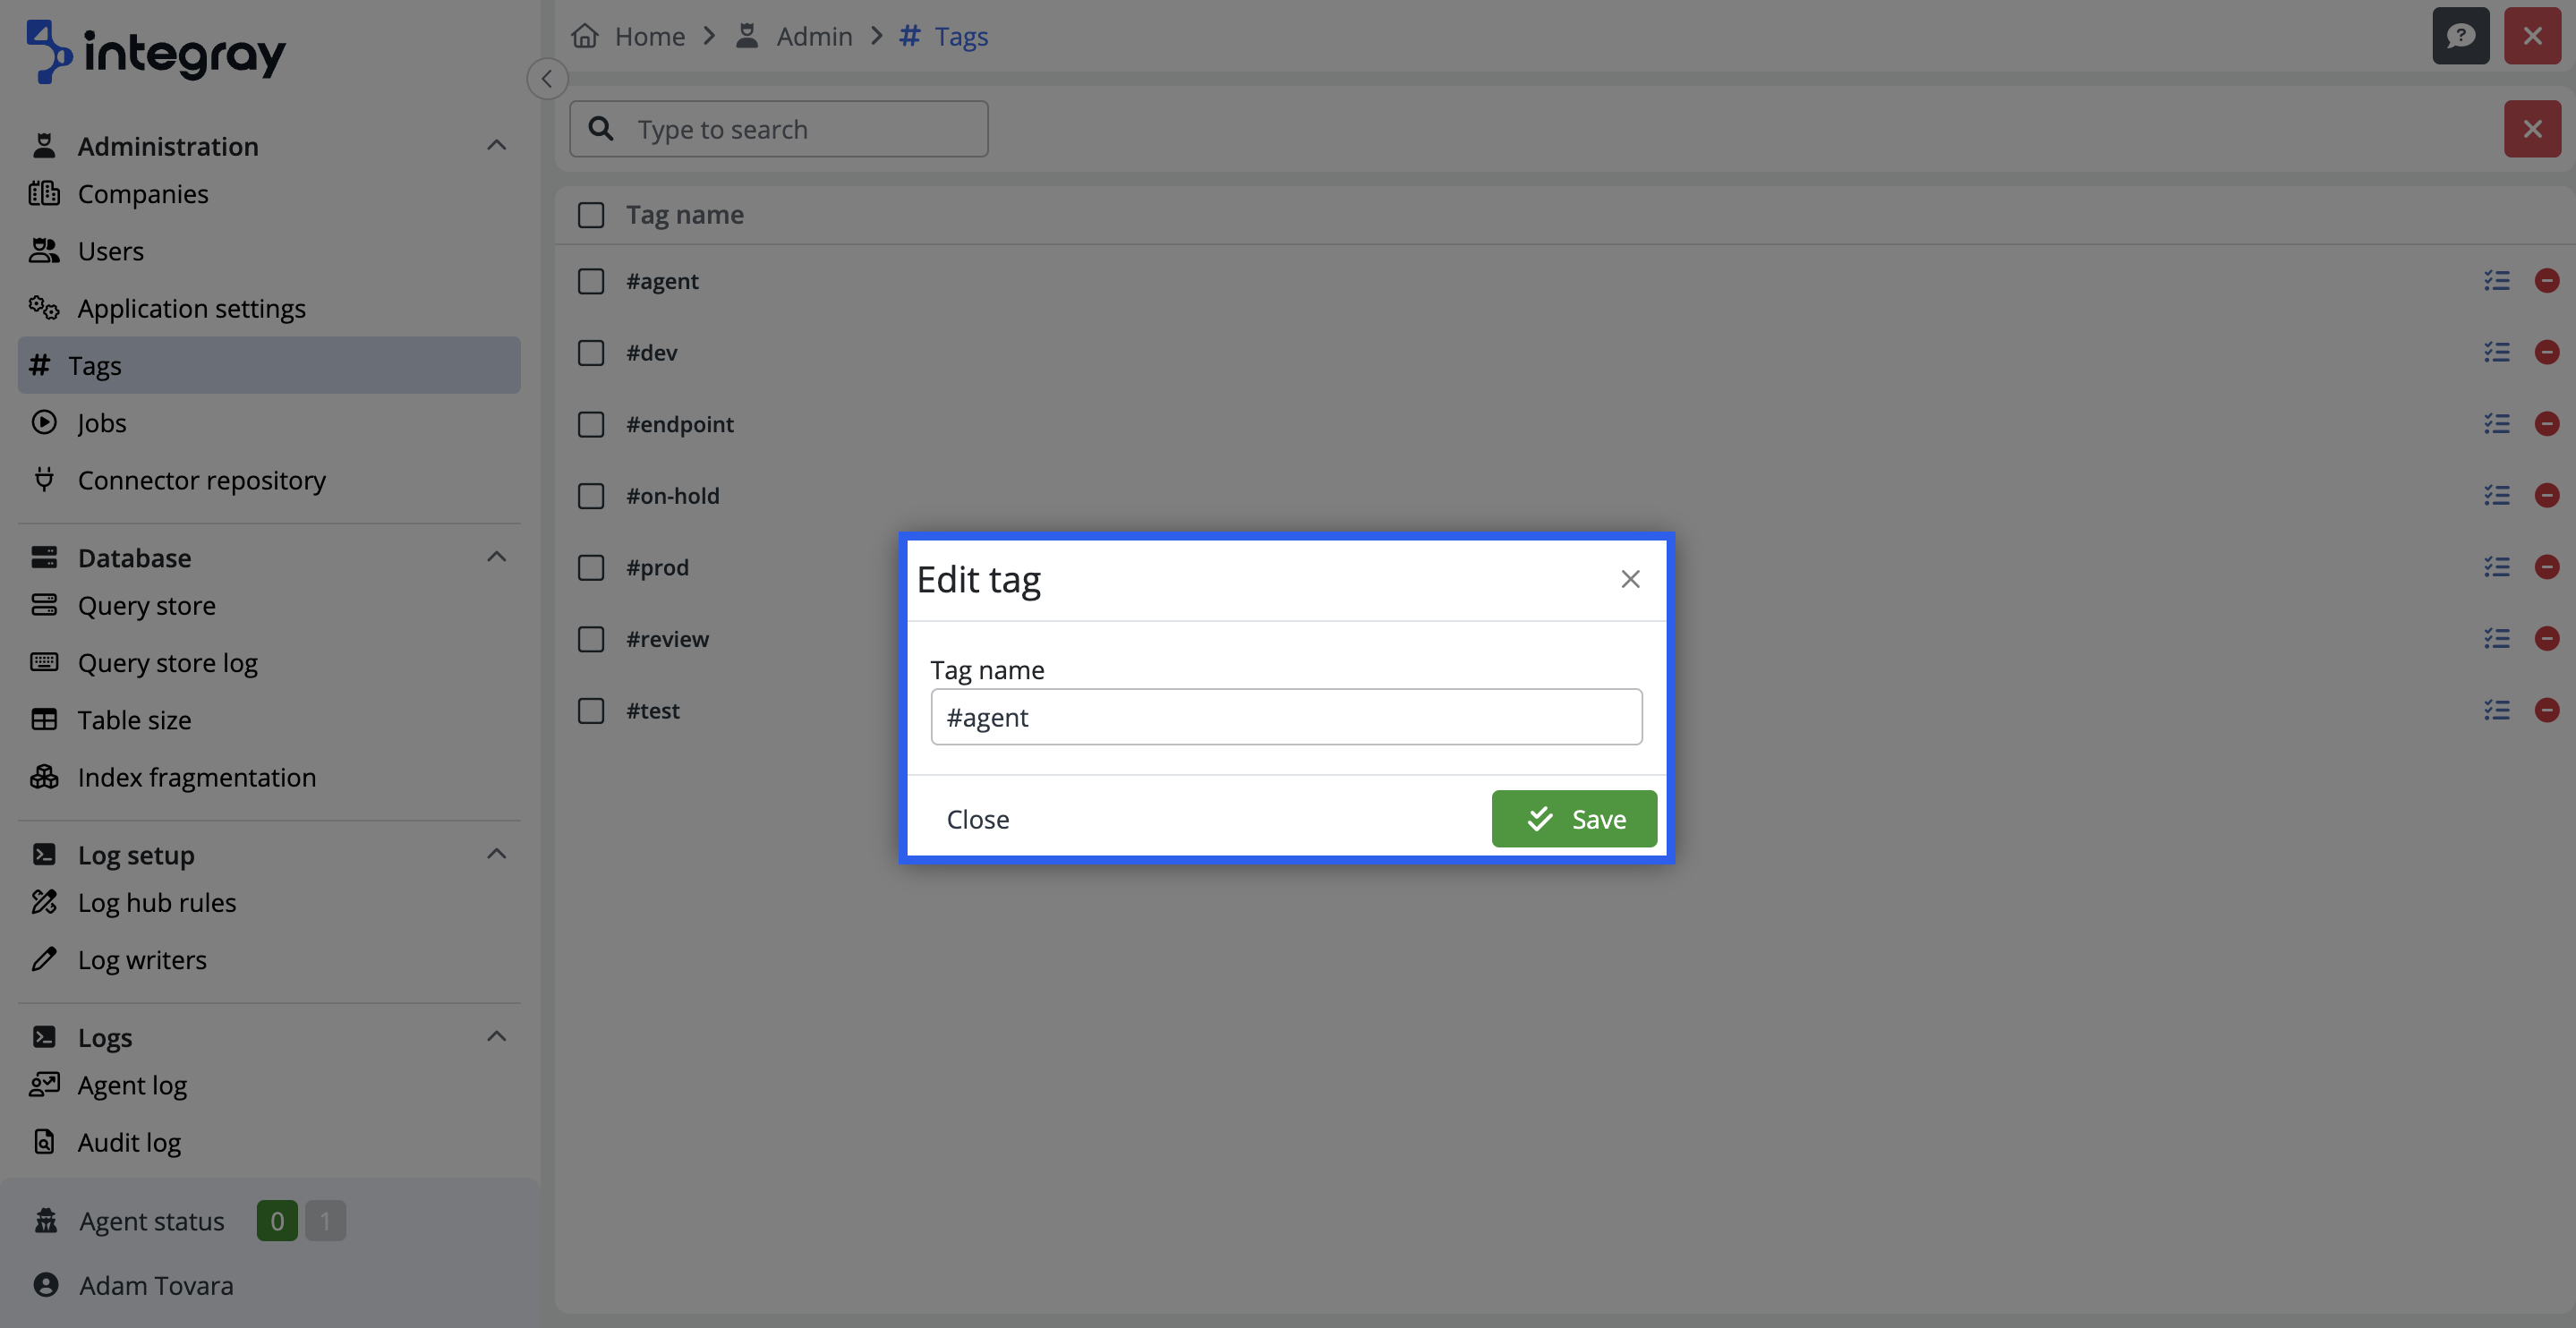The width and height of the screenshot is (2576, 1328).
Task: Open the Audit log
Action: [129, 1141]
